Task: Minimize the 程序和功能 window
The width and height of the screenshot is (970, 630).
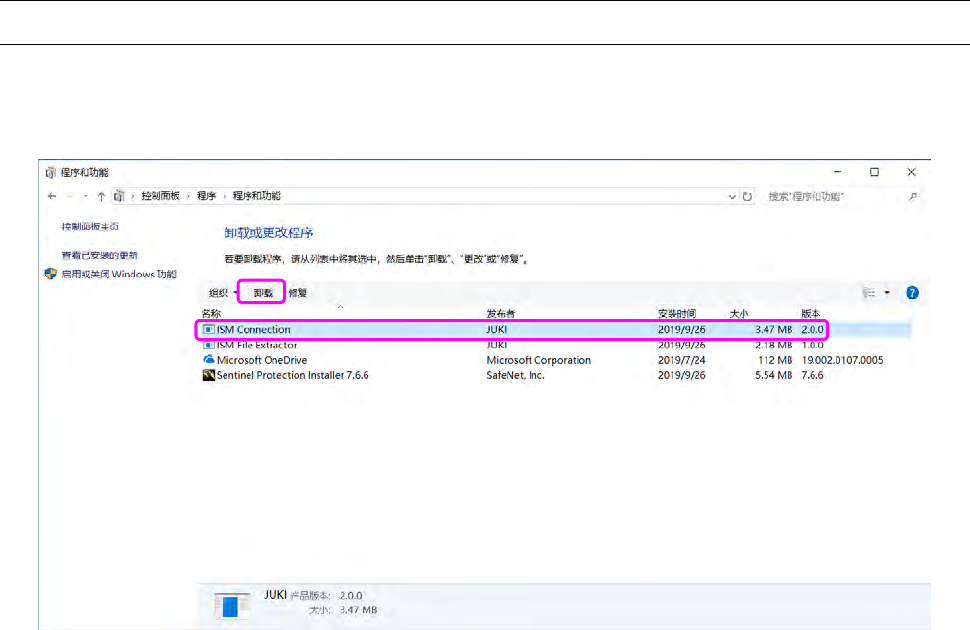Action: [x=837, y=172]
